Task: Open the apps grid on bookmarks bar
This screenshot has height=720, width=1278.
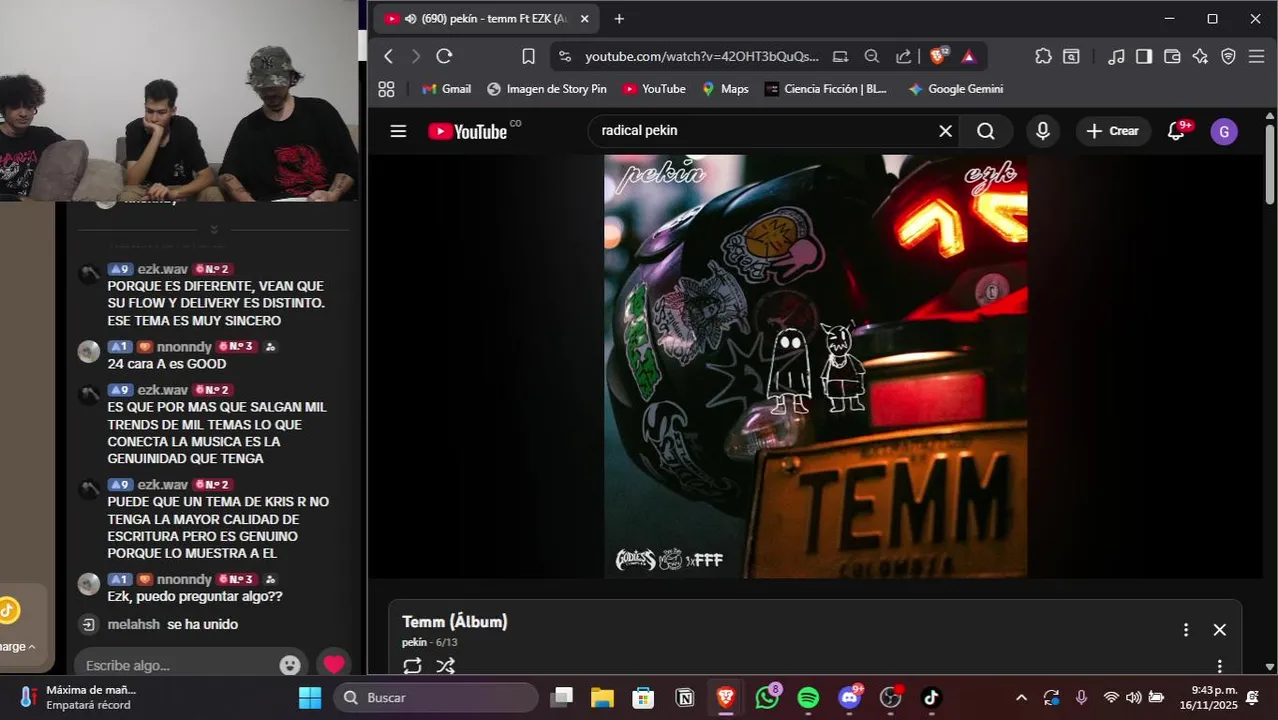Action: click(387, 89)
